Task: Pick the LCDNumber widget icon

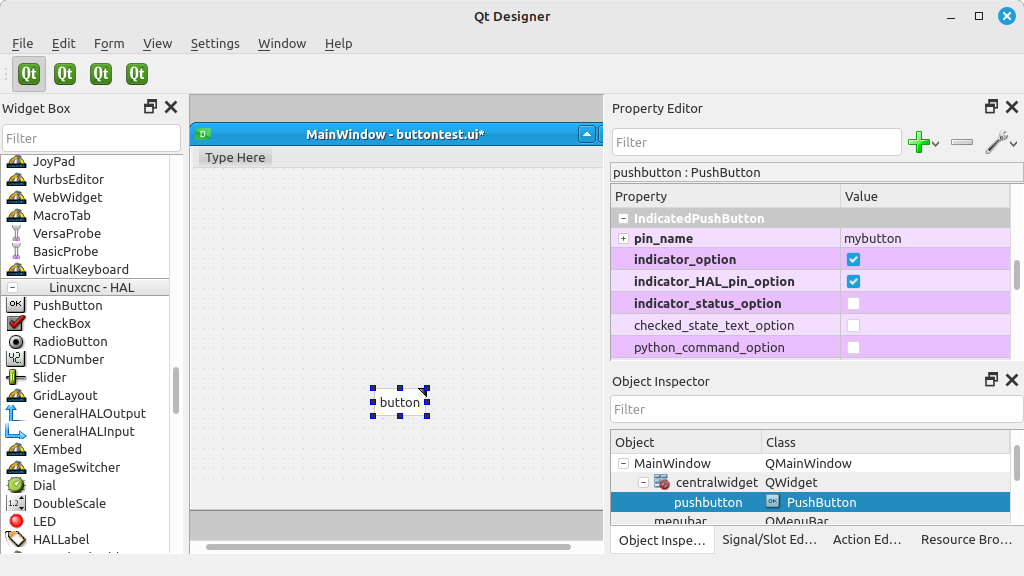Action: pos(16,359)
